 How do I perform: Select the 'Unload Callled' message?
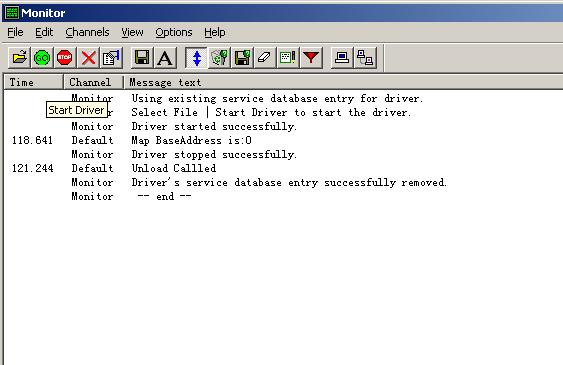tap(174, 168)
